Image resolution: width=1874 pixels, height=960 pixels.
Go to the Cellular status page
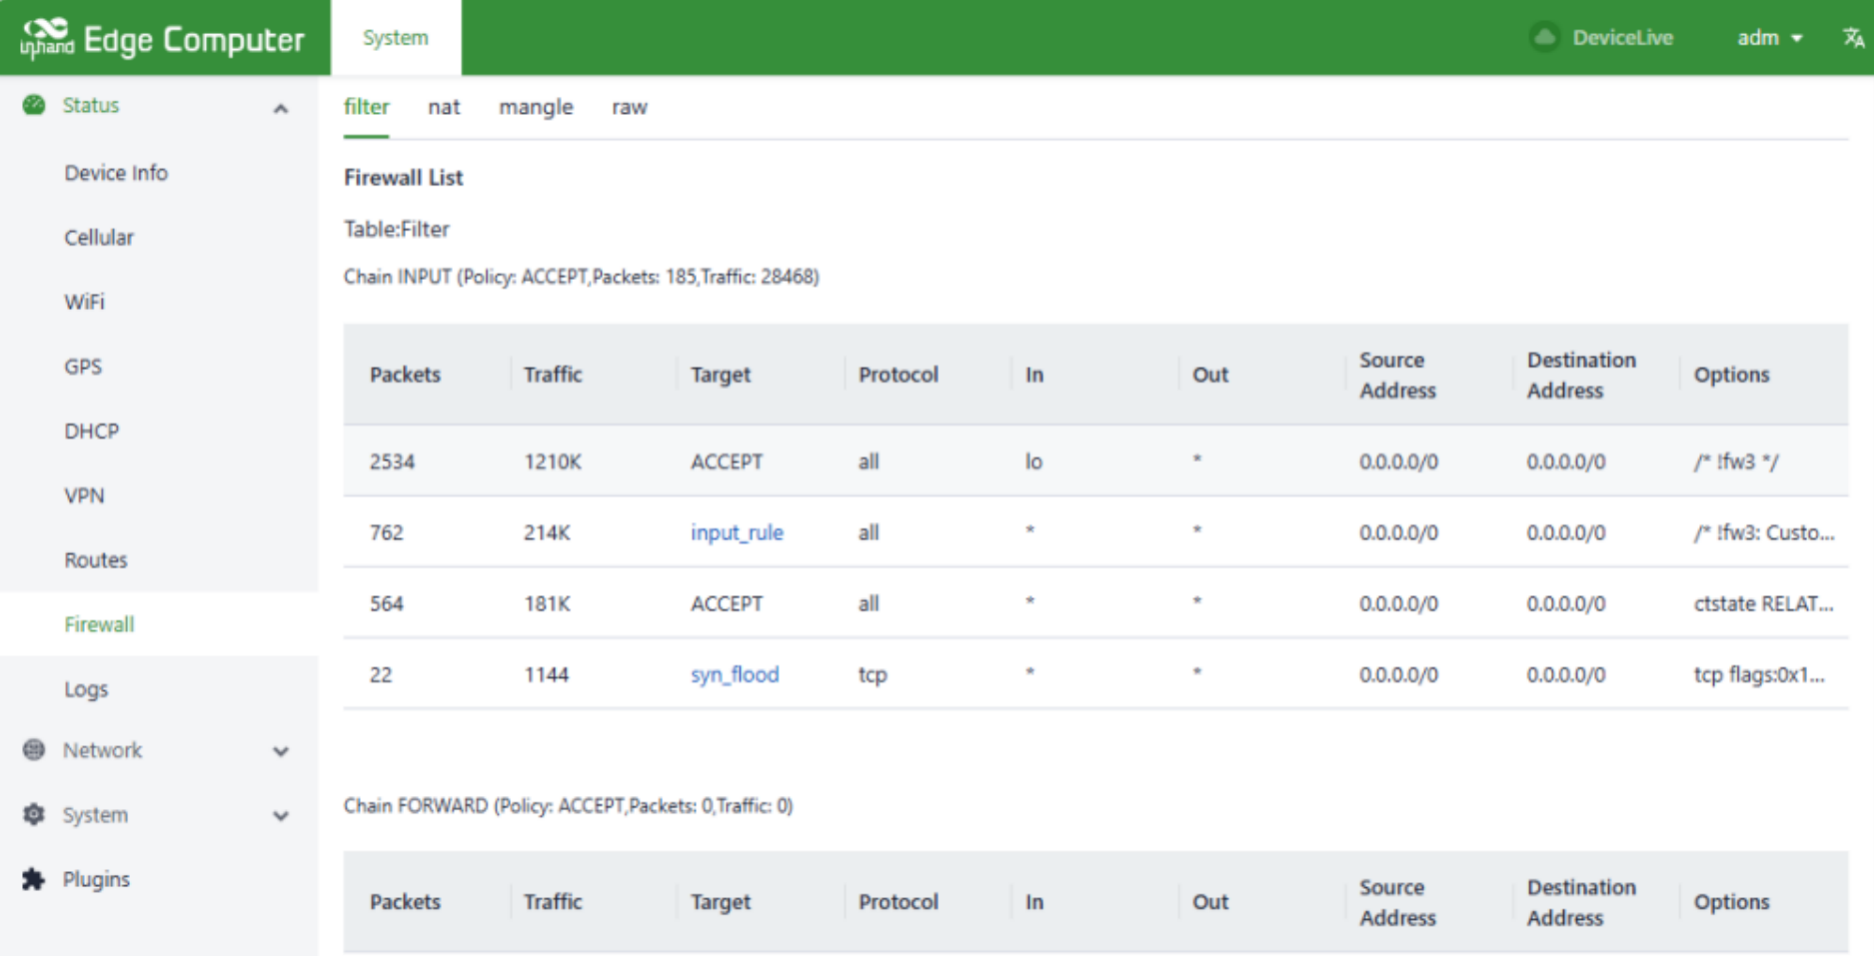click(99, 238)
